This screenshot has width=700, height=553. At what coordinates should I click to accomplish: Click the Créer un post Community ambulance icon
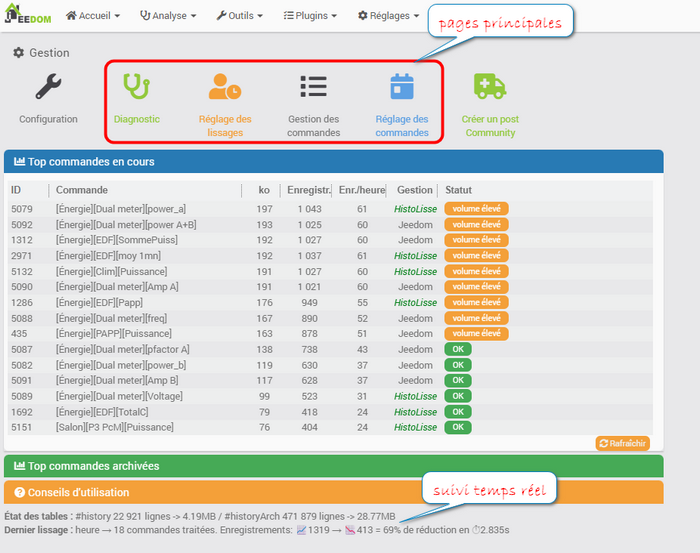(490, 86)
